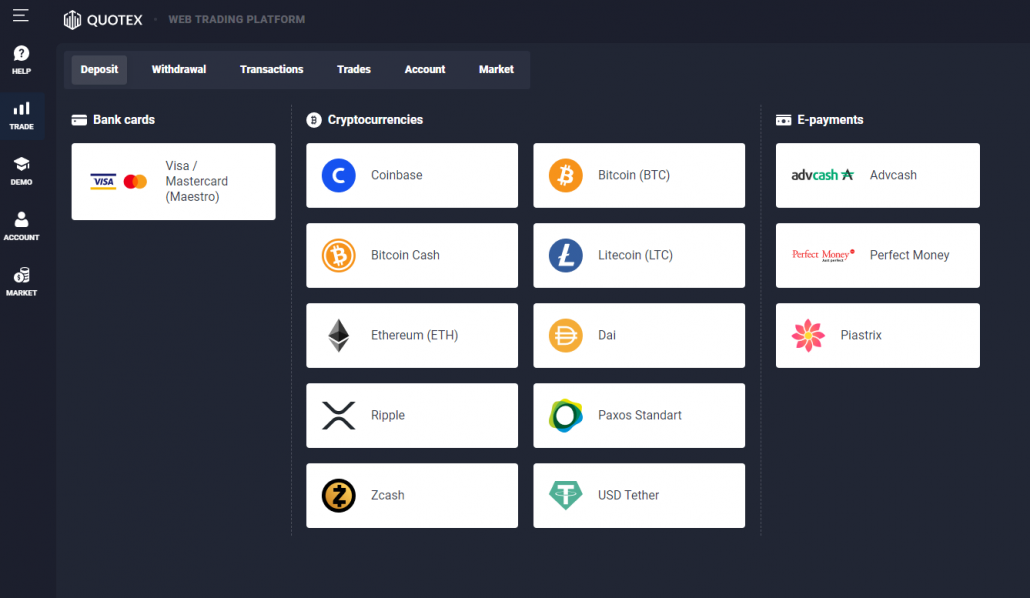Click the Litecoin coin icon
1030x598 pixels.
pos(566,256)
